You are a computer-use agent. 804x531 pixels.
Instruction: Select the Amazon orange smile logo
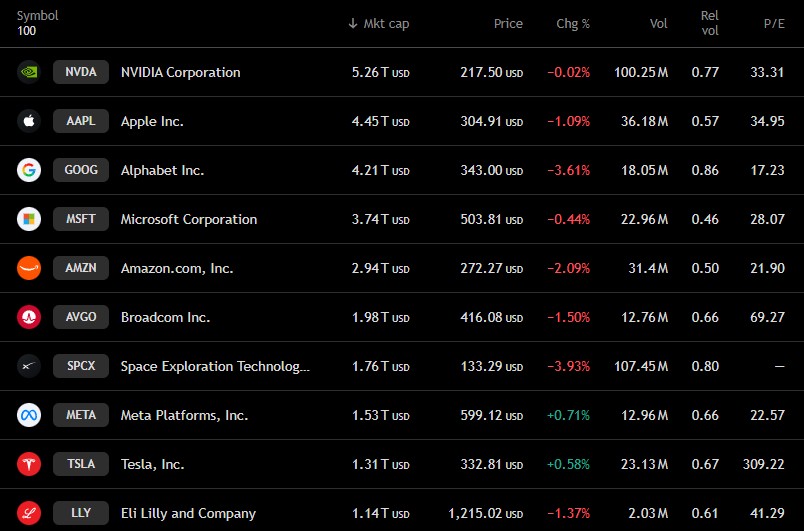pyautogui.click(x=29, y=268)
